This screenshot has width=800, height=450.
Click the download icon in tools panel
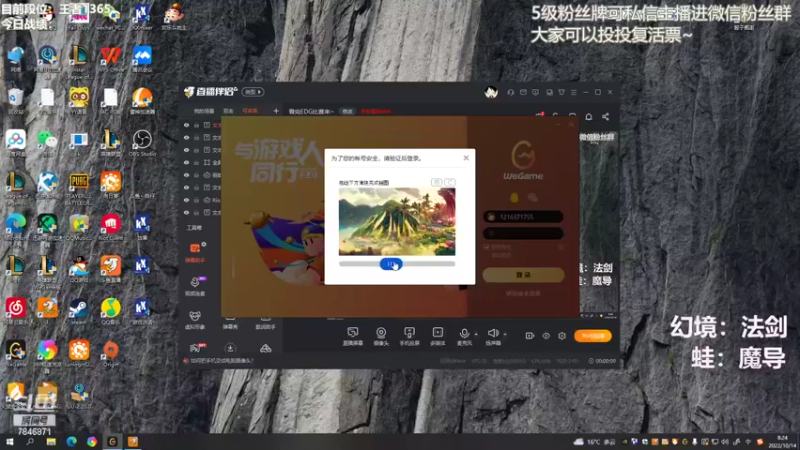click(x=230, y=348)
